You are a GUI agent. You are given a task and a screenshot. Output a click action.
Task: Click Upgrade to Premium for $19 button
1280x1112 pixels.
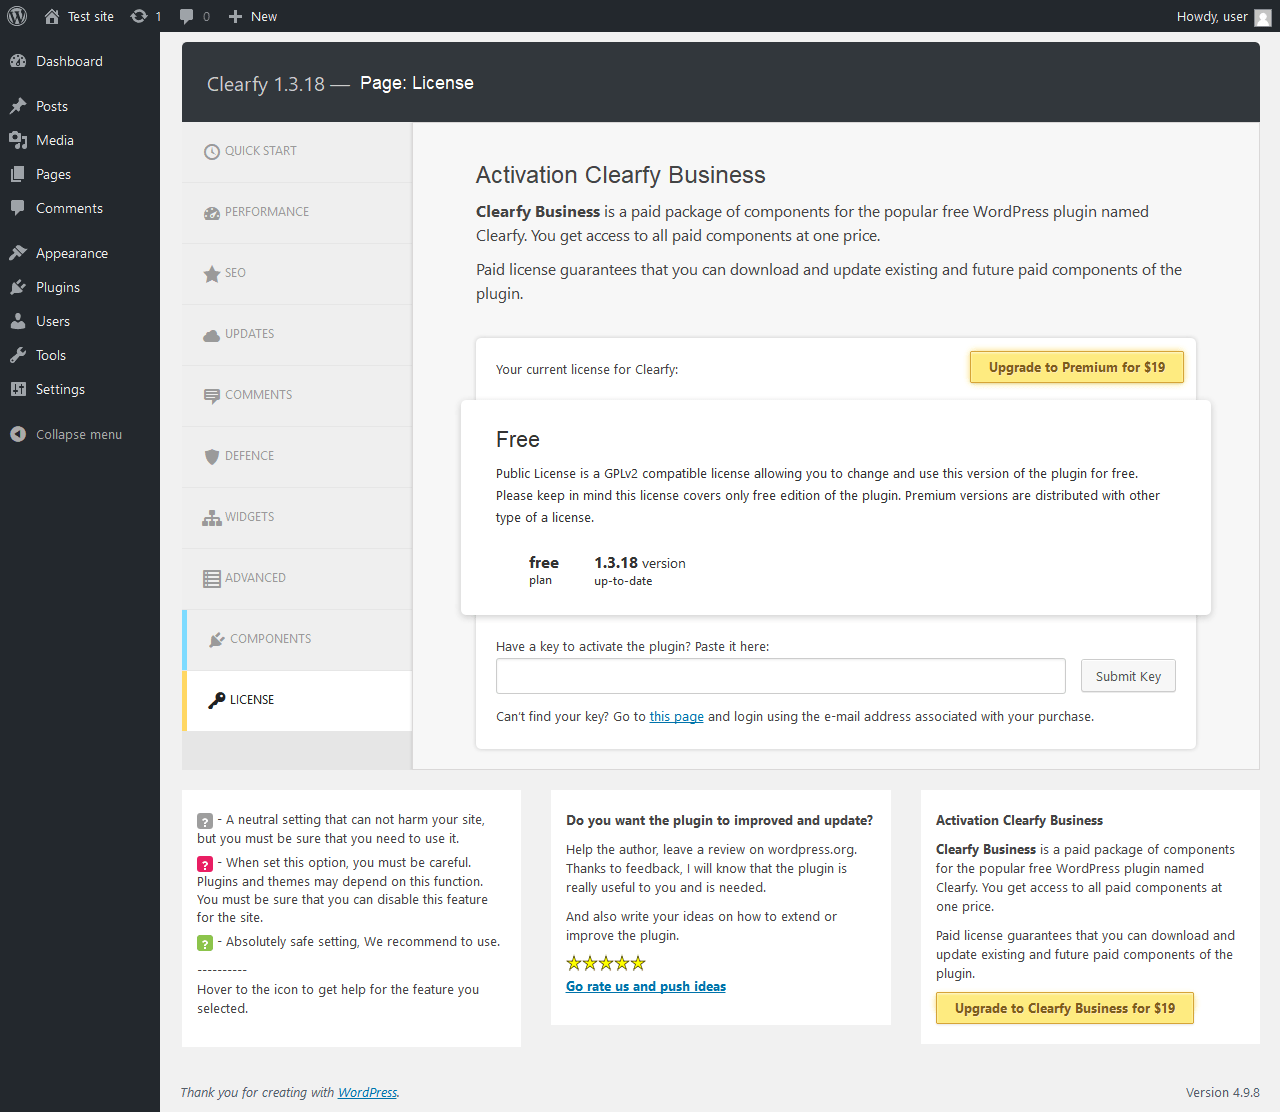(x=1077, y=367)
